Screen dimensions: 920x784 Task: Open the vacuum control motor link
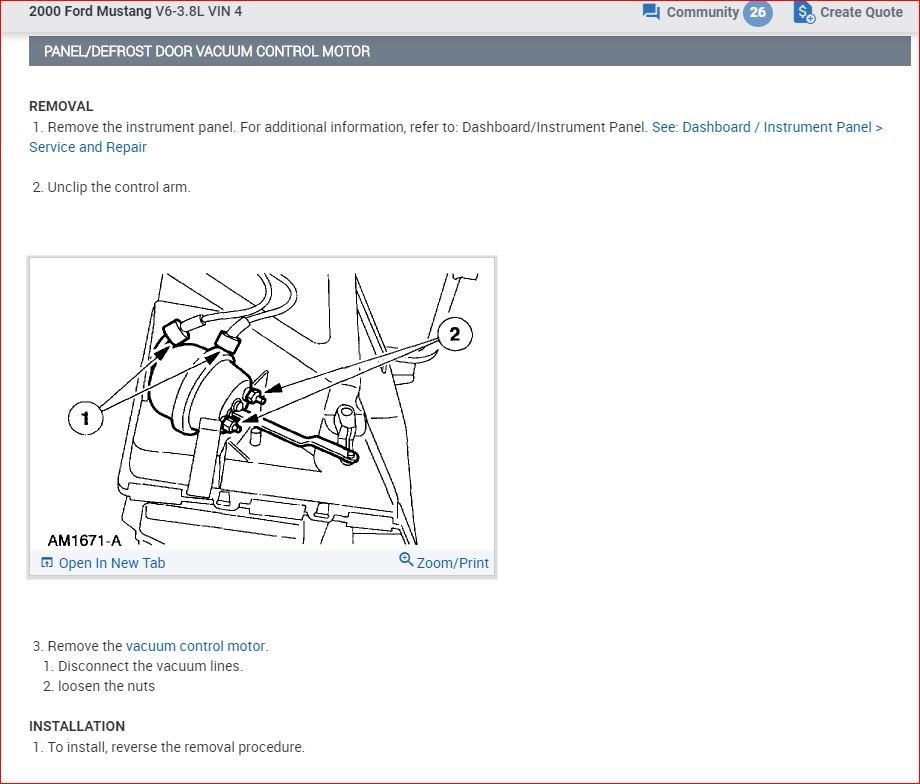[x=197, y=646]
